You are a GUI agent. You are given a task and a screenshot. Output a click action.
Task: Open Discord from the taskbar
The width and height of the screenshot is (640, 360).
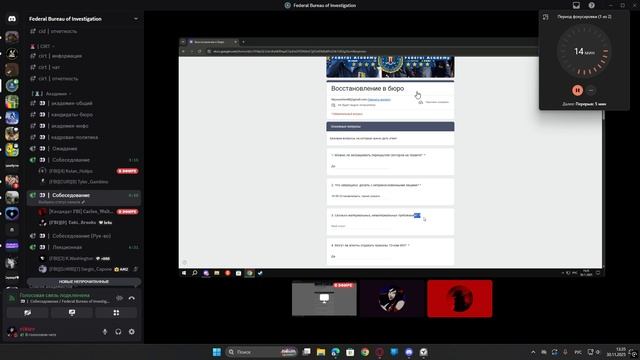(409, 352)
